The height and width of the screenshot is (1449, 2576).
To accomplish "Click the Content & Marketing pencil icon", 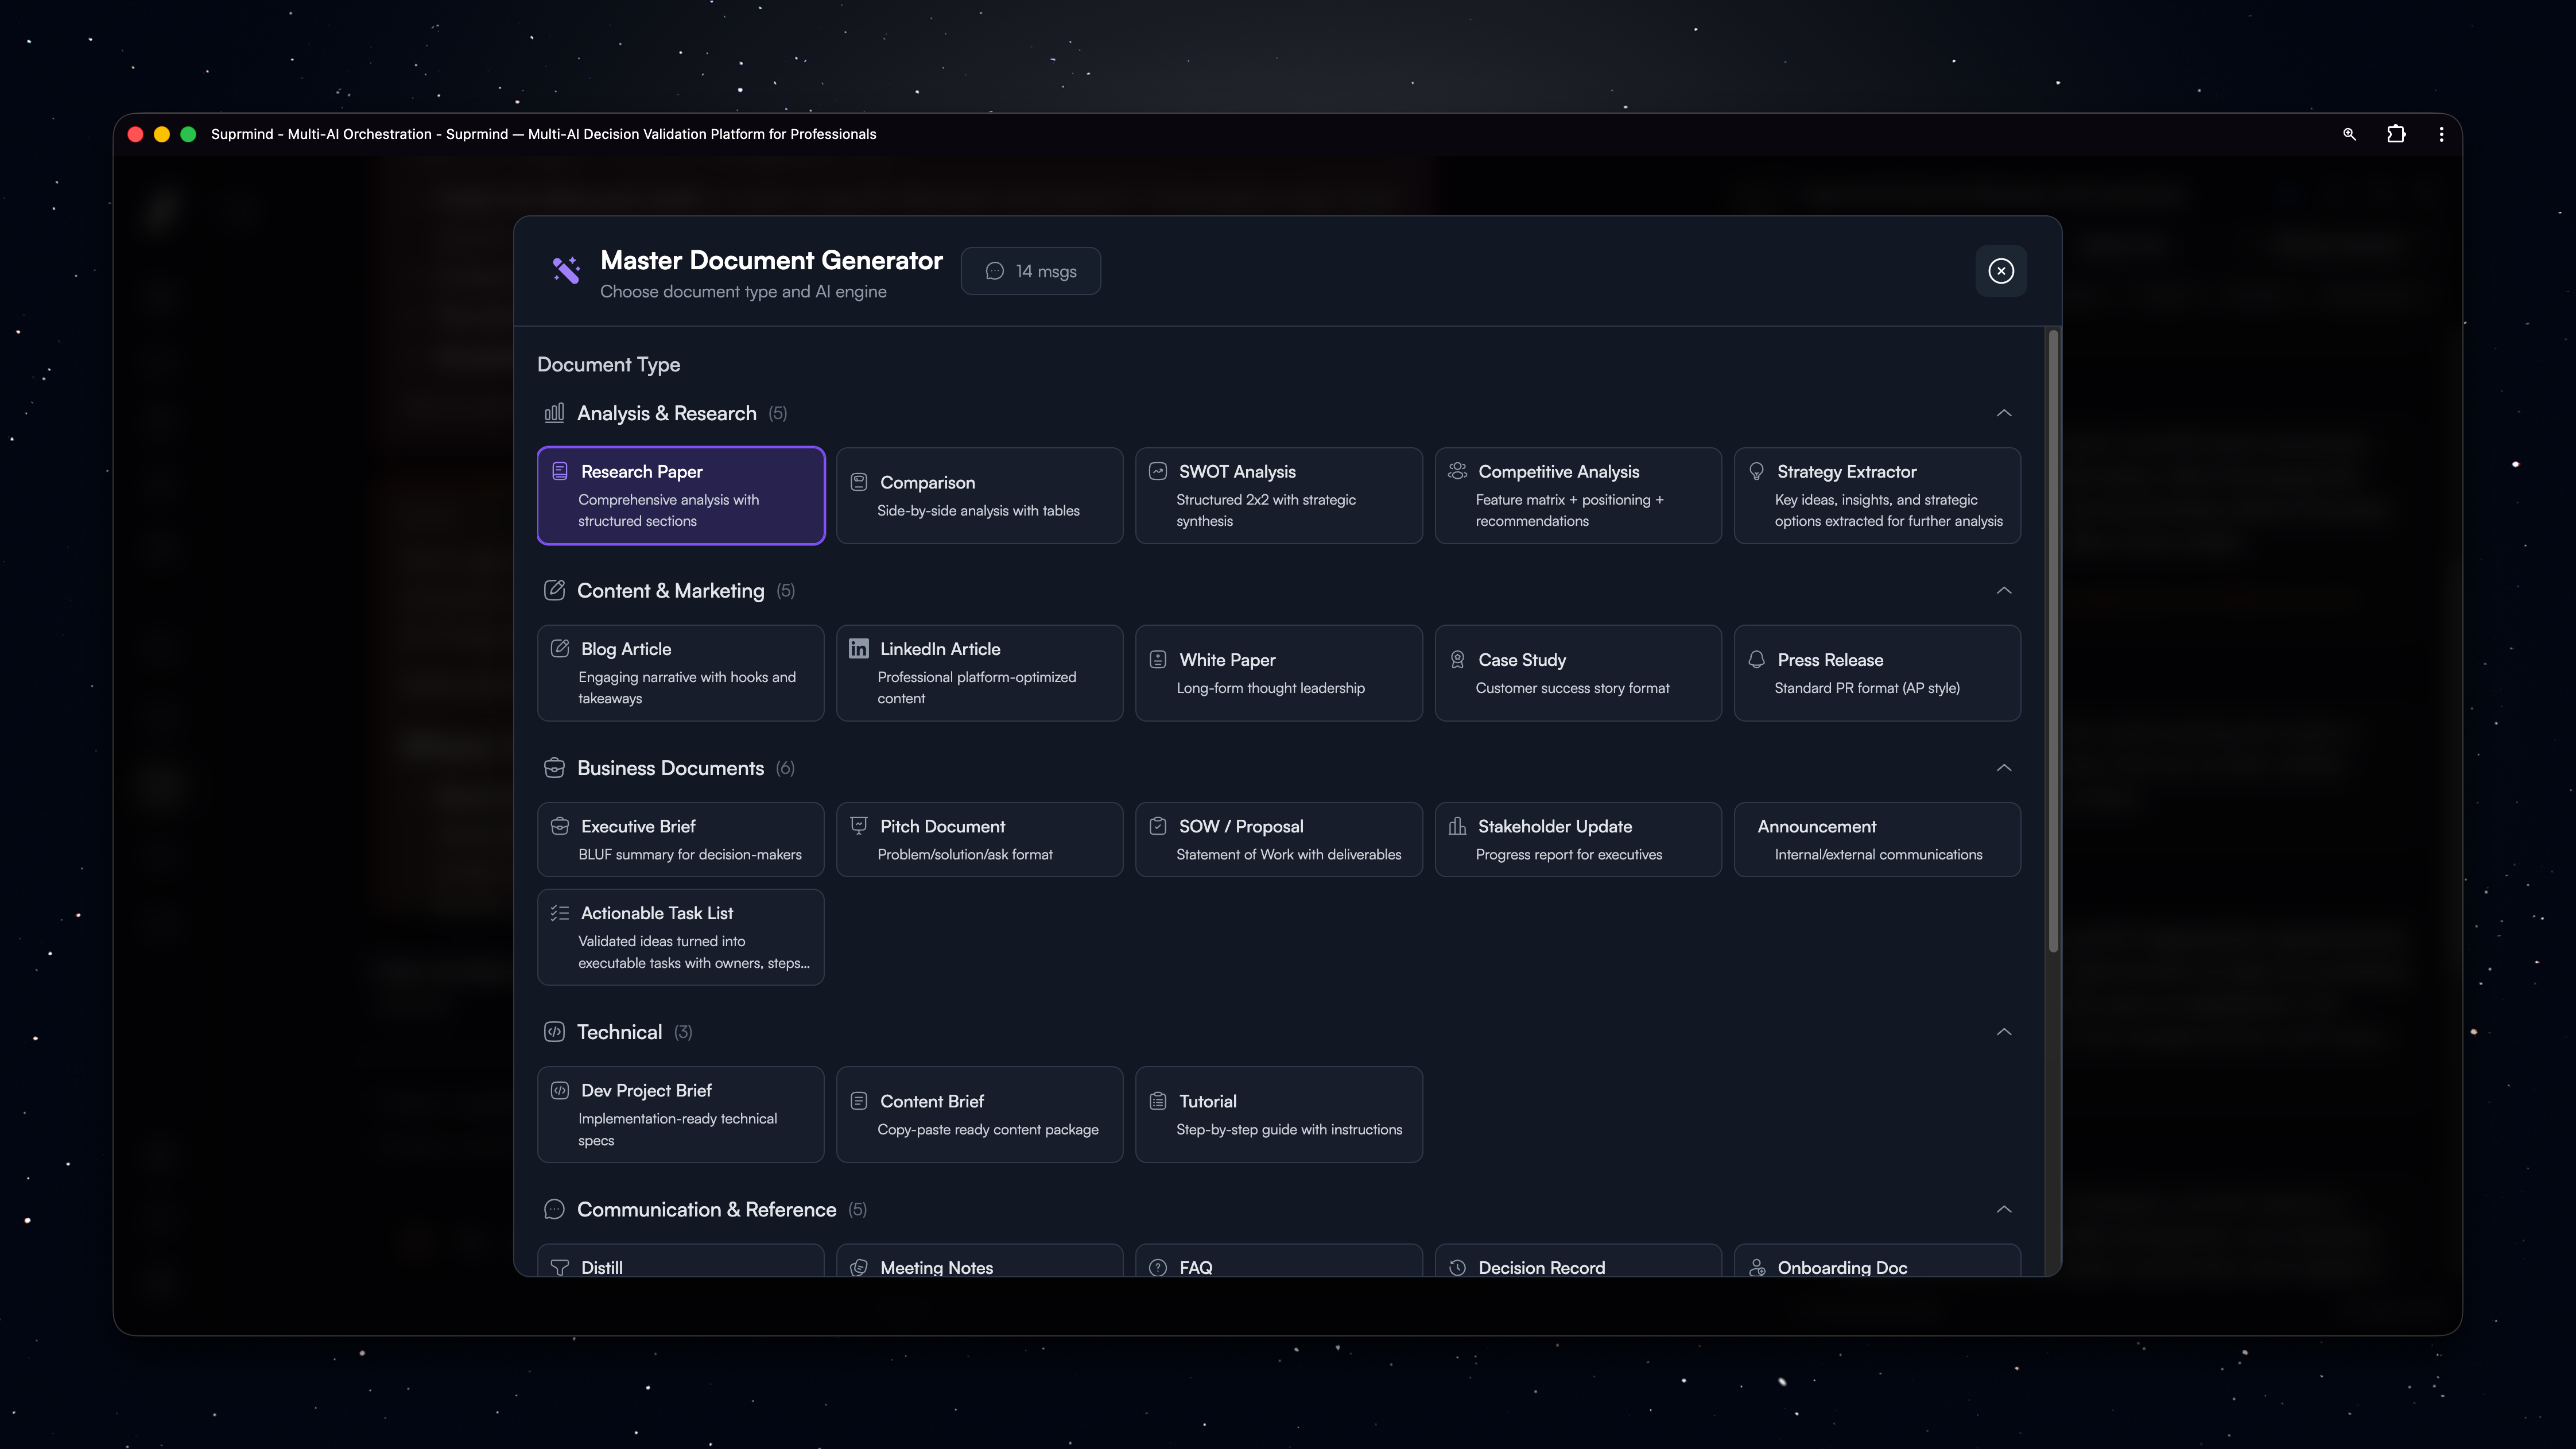I will (x=554, y=590).
